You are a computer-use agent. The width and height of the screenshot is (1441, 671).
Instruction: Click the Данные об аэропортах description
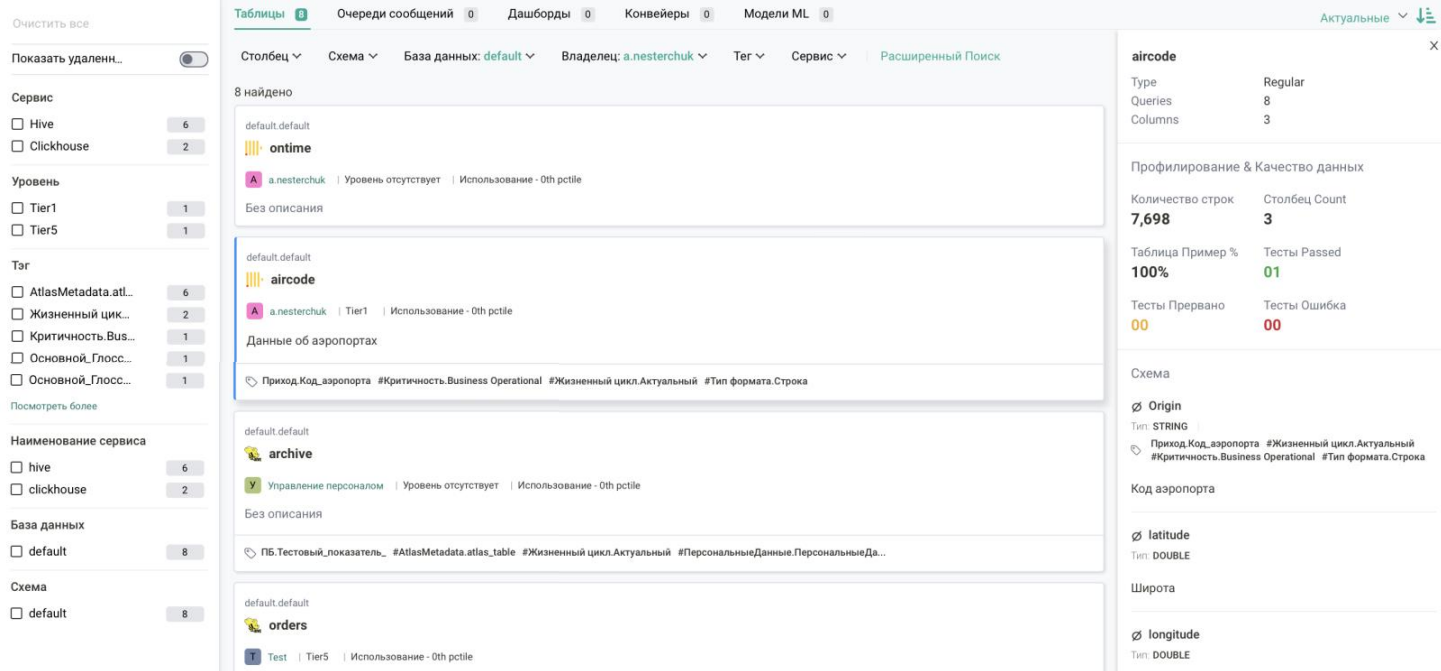(312, 341)
